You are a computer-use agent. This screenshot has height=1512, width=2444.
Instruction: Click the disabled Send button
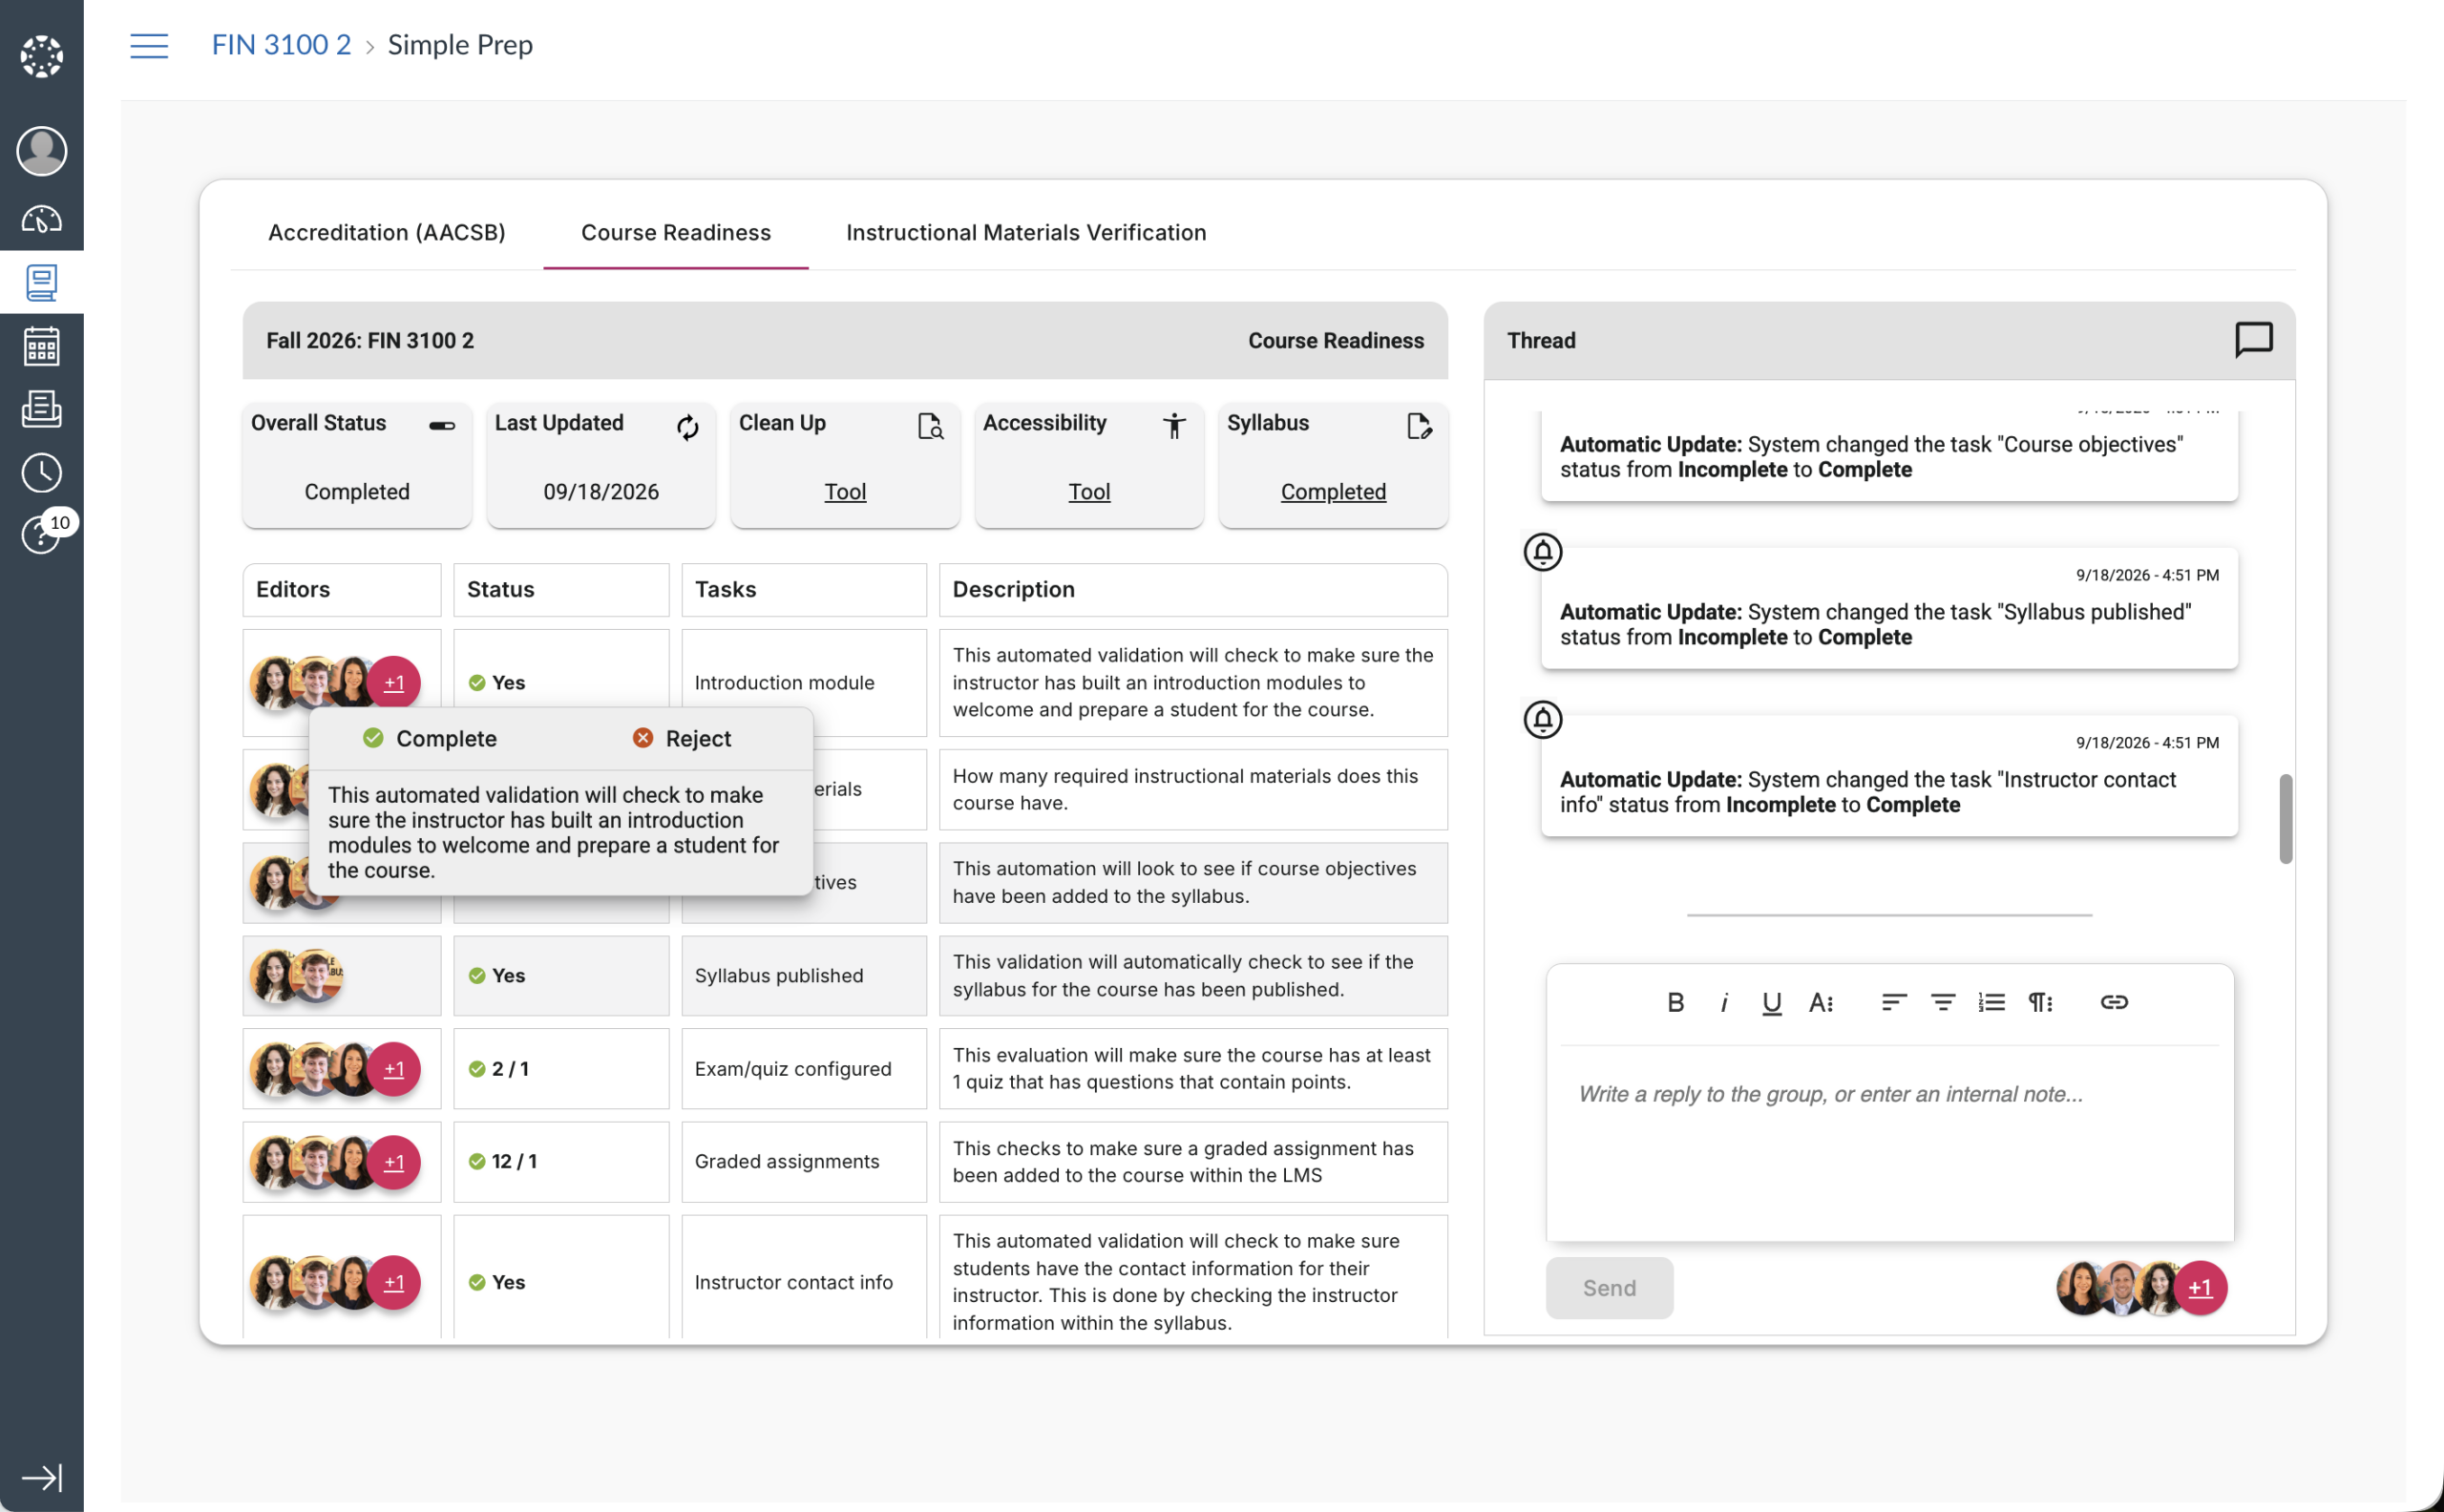1609,1288
